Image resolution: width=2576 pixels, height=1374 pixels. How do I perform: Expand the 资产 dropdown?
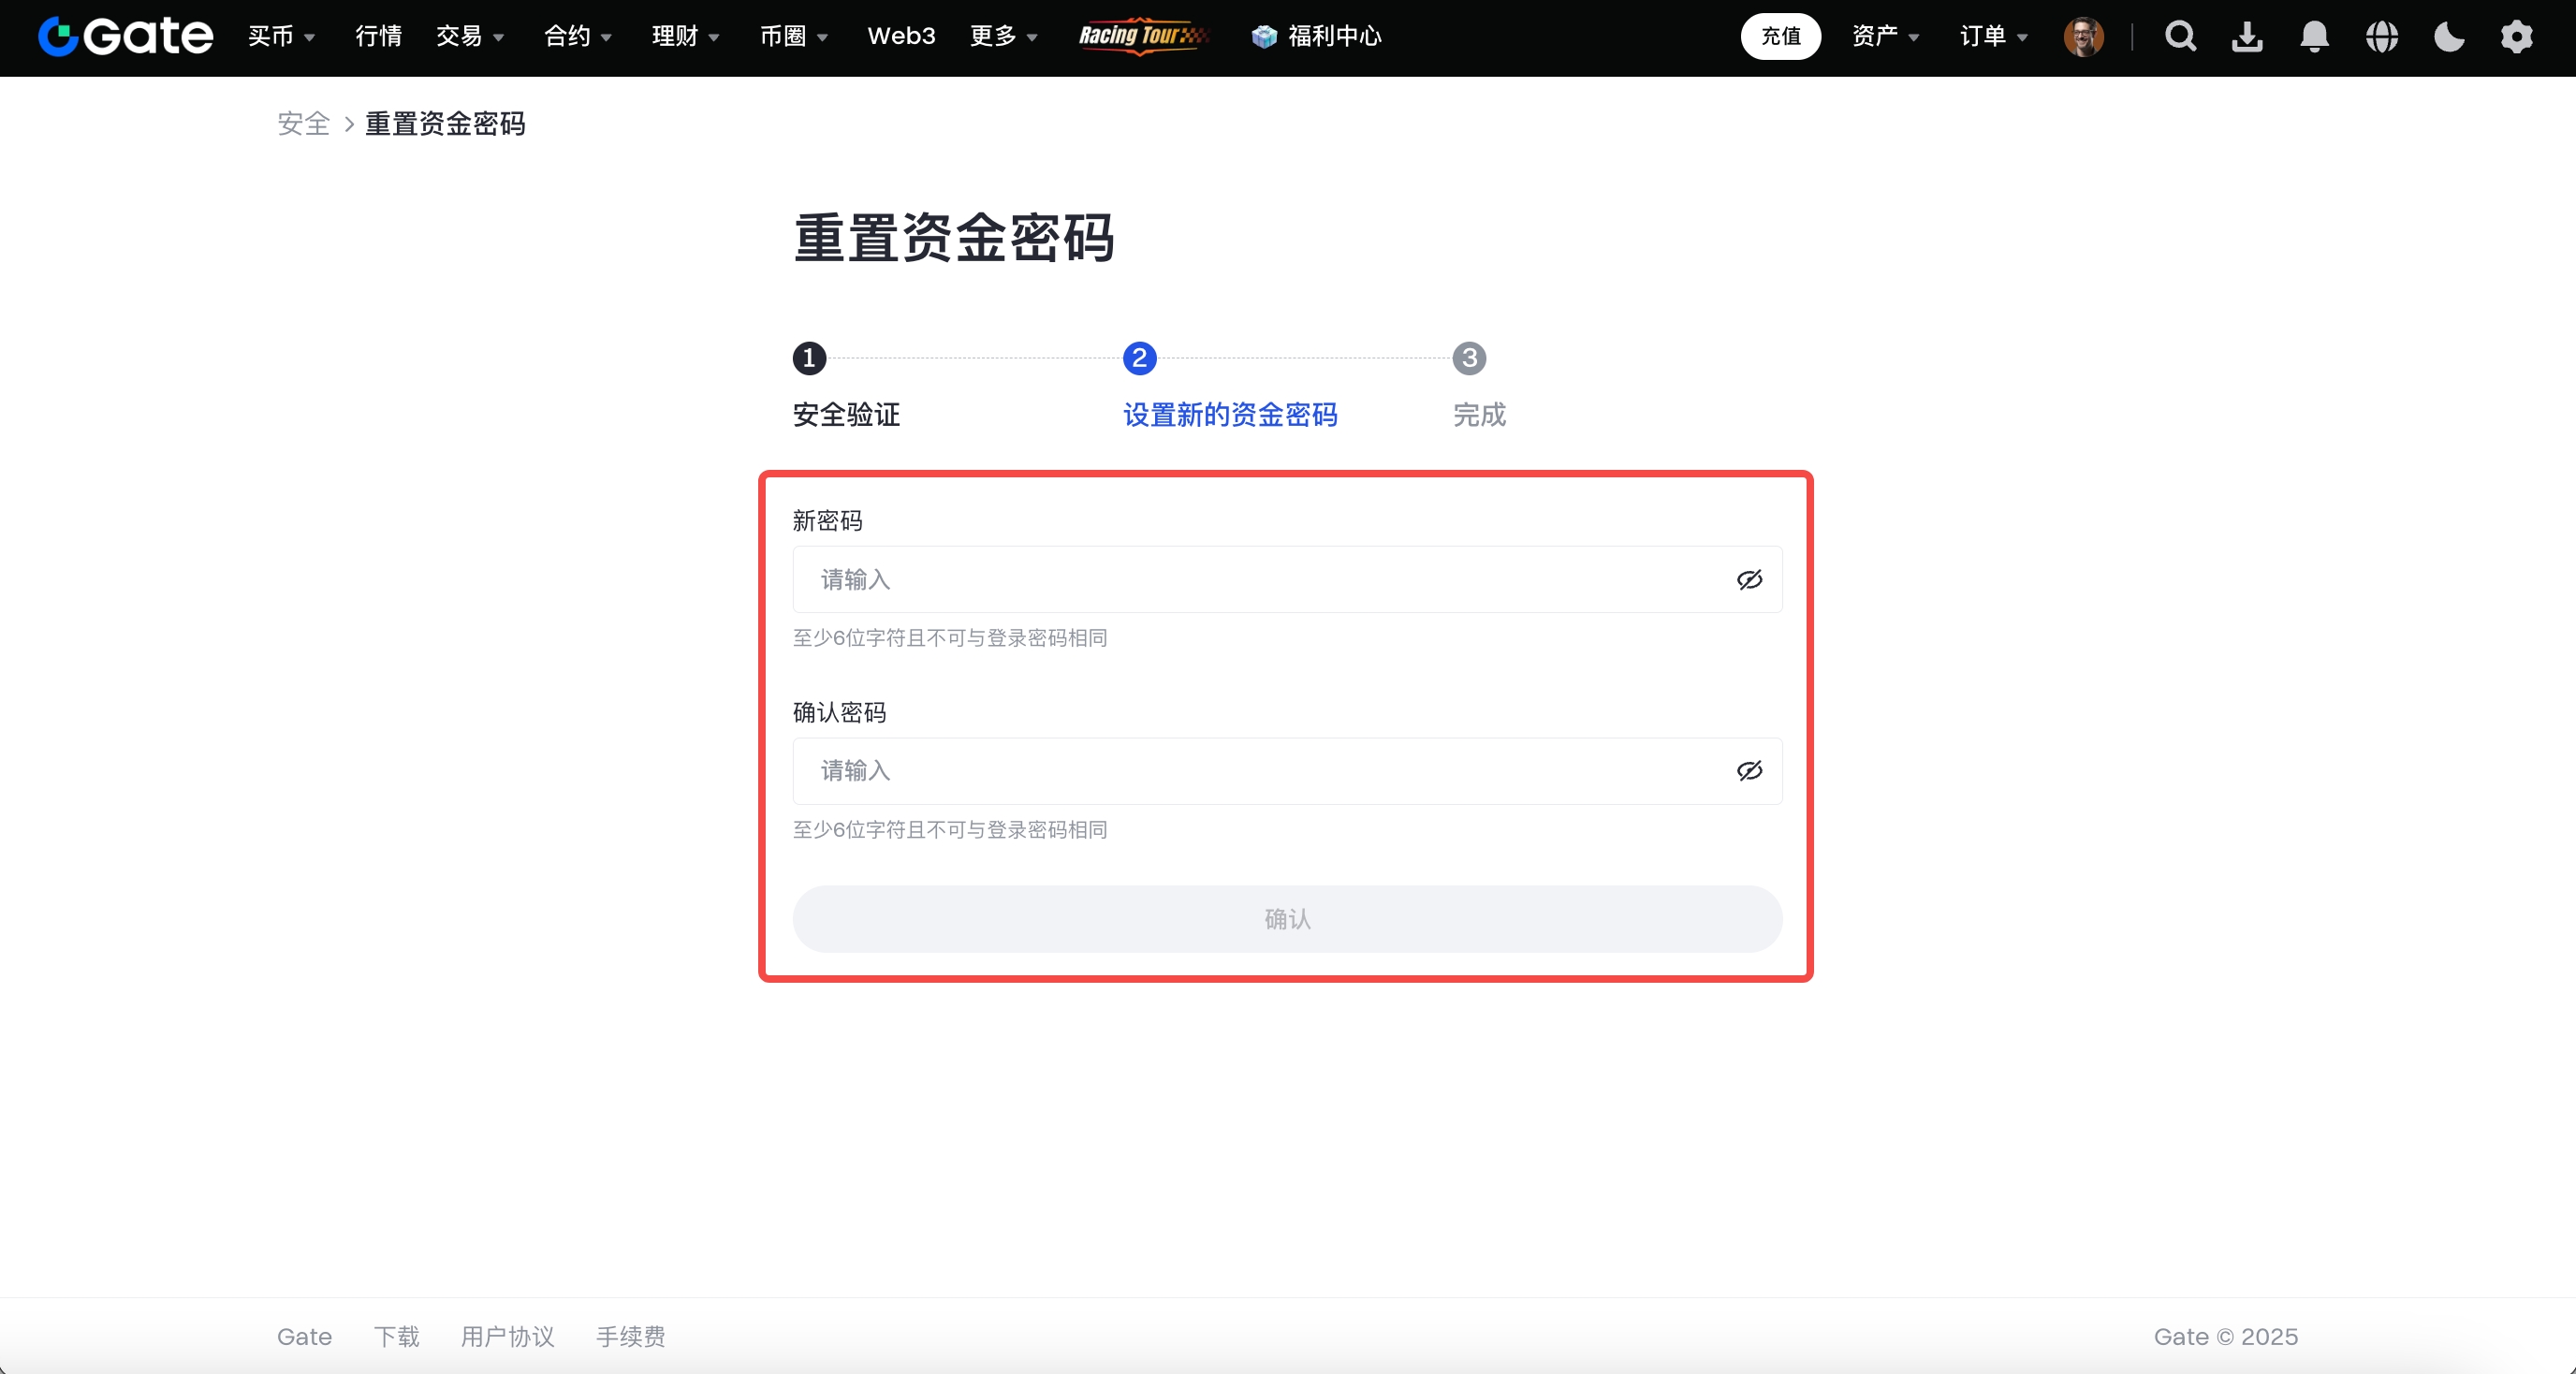tap(1885, 37)
